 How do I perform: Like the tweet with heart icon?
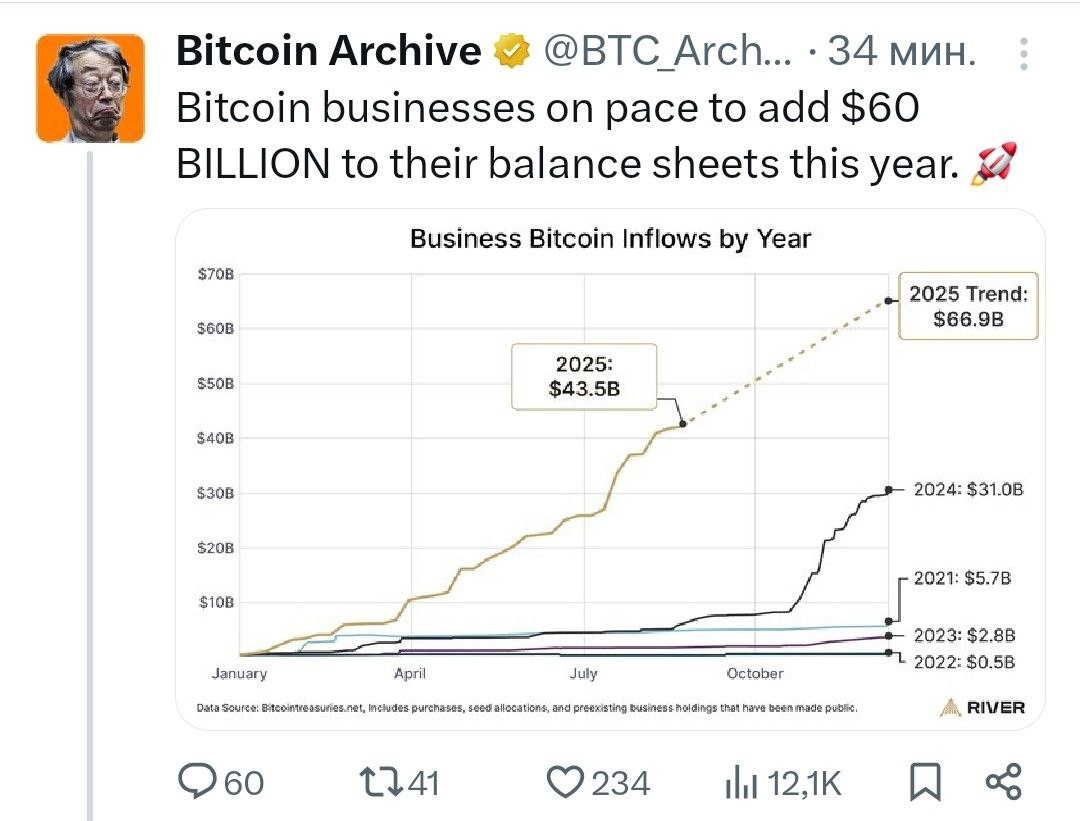565,782
